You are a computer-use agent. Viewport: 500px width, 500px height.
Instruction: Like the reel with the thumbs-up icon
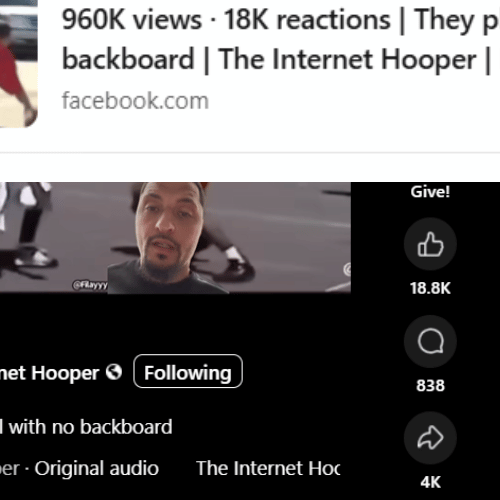tap(430, 244)
